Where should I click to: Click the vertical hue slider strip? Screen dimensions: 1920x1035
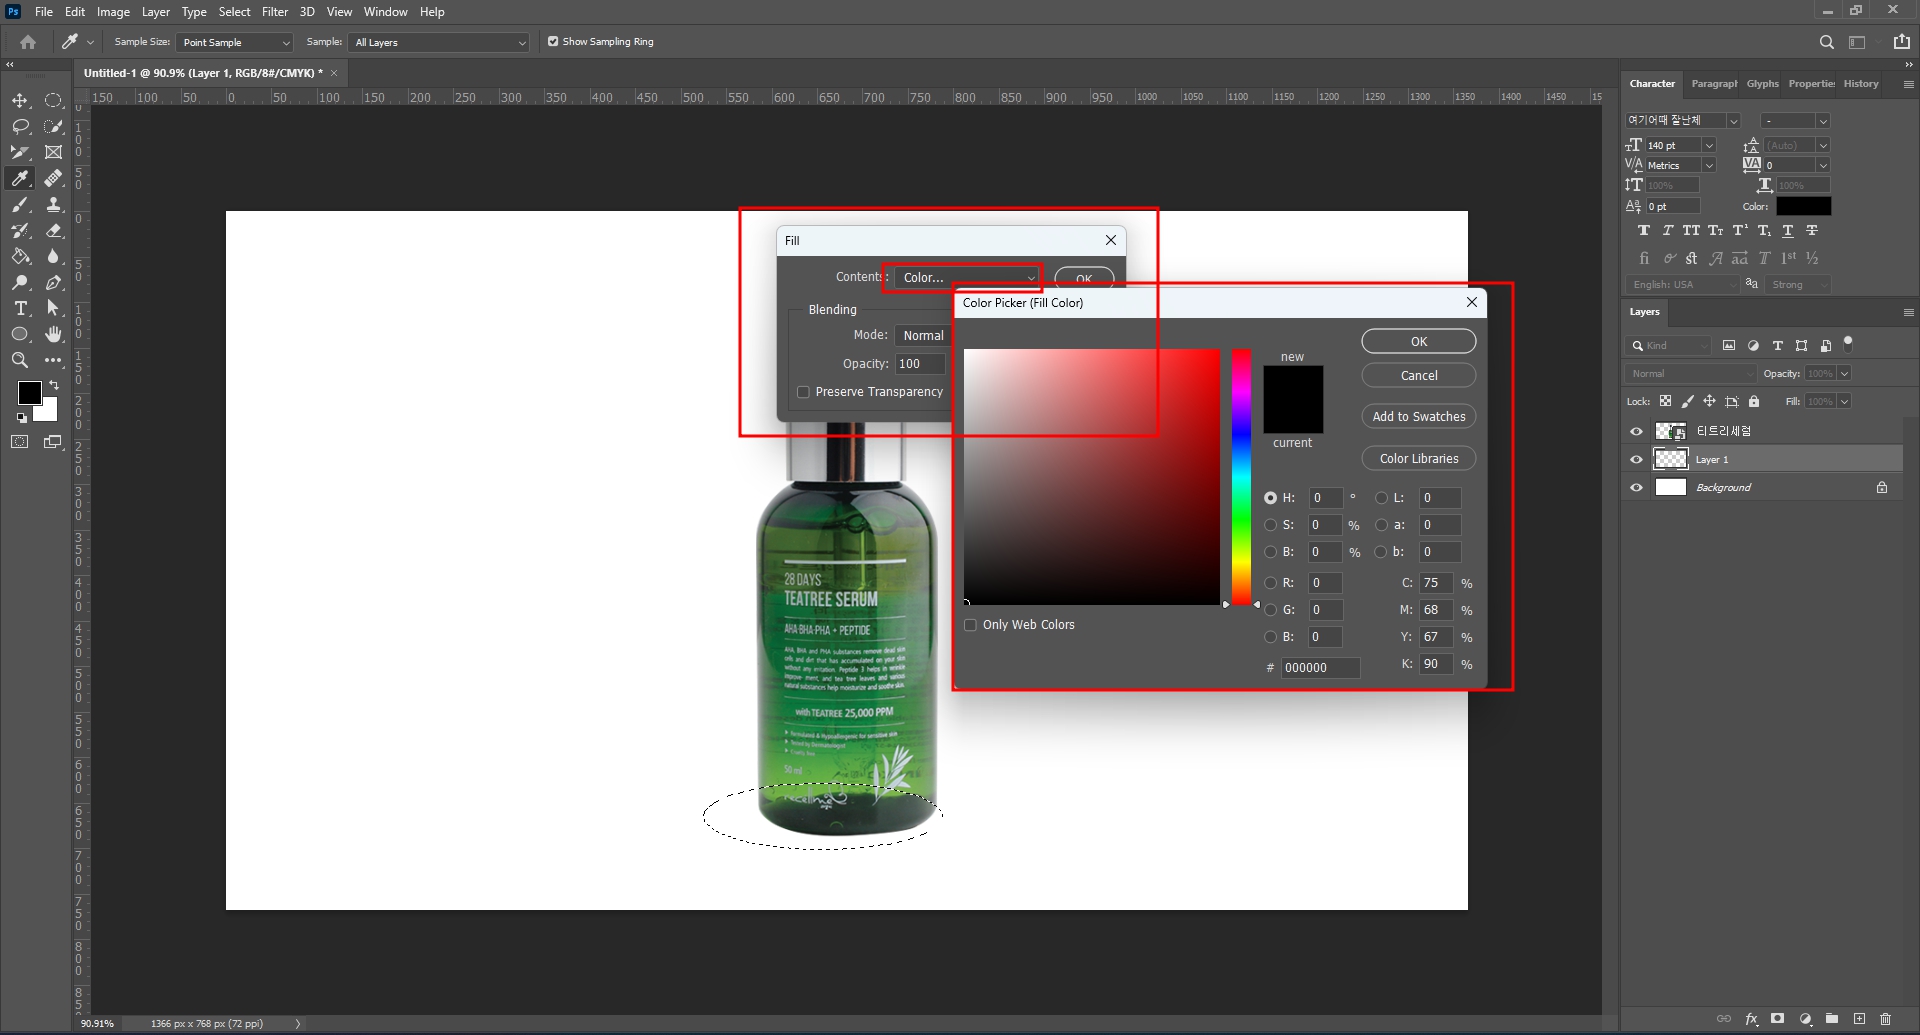point(1241,477)
